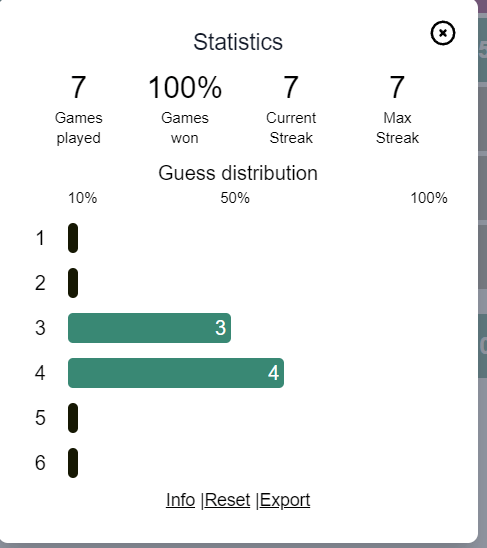Viewport: 487px width, 548px height.
Task: Click the black stub bar for row 5
Action: pos(73,418)
